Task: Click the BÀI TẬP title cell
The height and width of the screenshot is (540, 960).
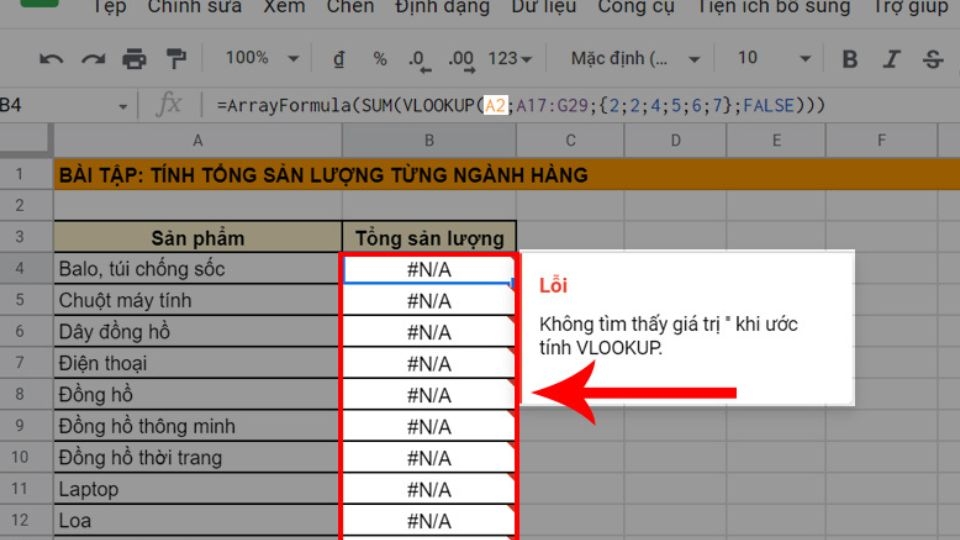Action: coord(507,174)
